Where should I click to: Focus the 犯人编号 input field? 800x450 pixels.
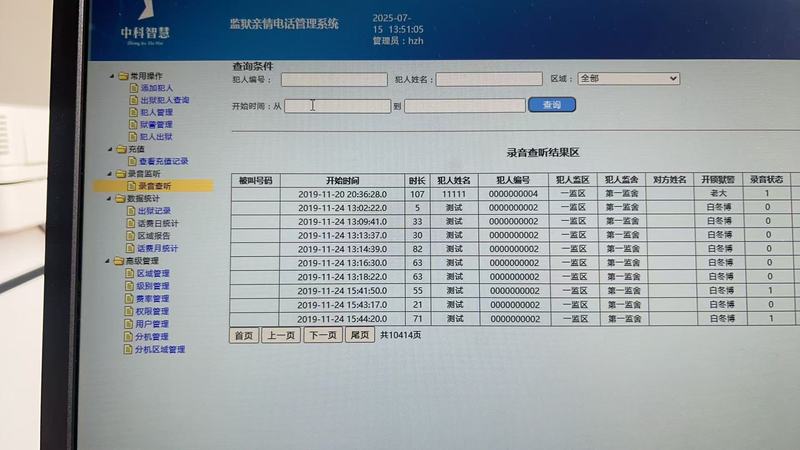[x=334, y=80]
